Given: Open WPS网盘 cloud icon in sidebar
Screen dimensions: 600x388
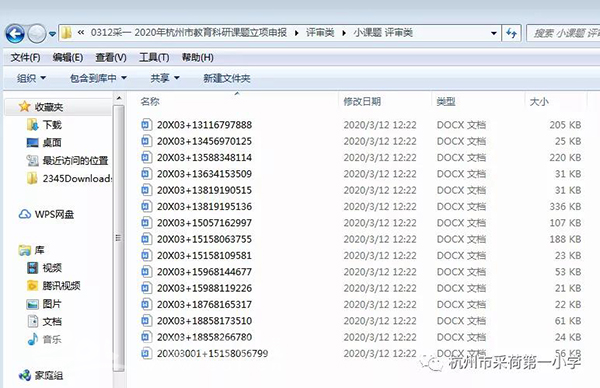Looking at the screenshot, I should tap(25, 214).
